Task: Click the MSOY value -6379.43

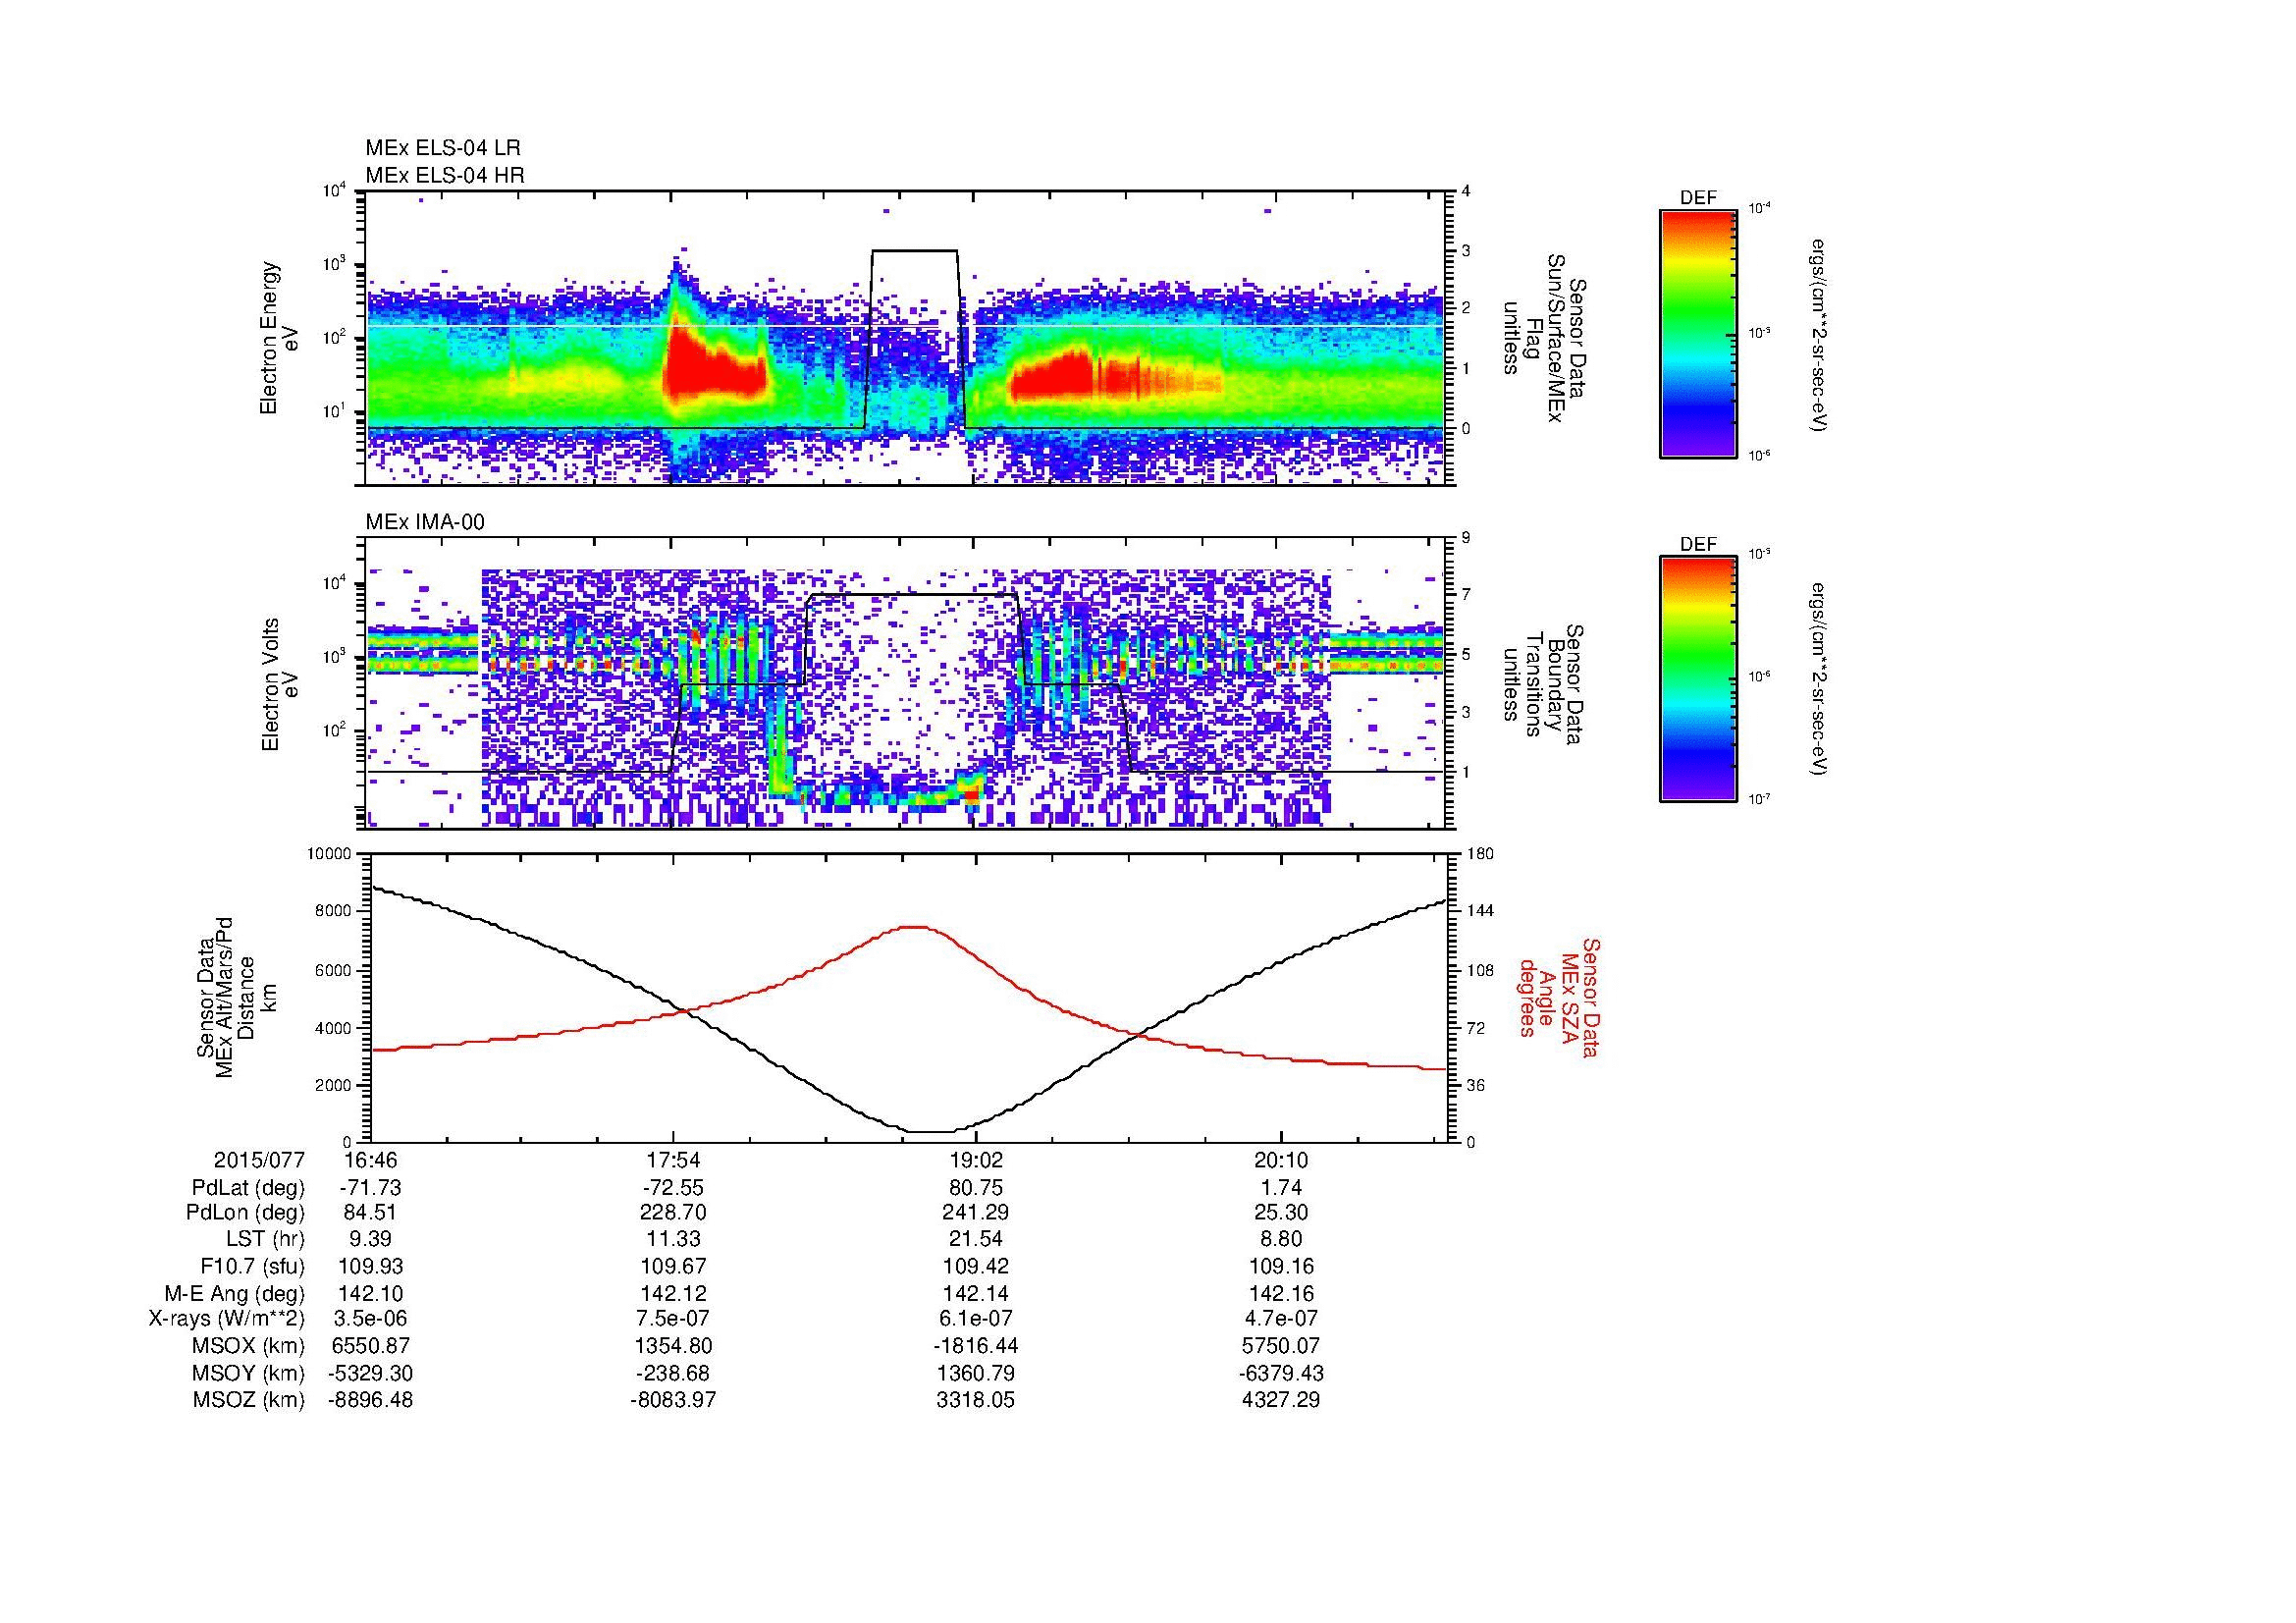Action: pos(1281,1373)
